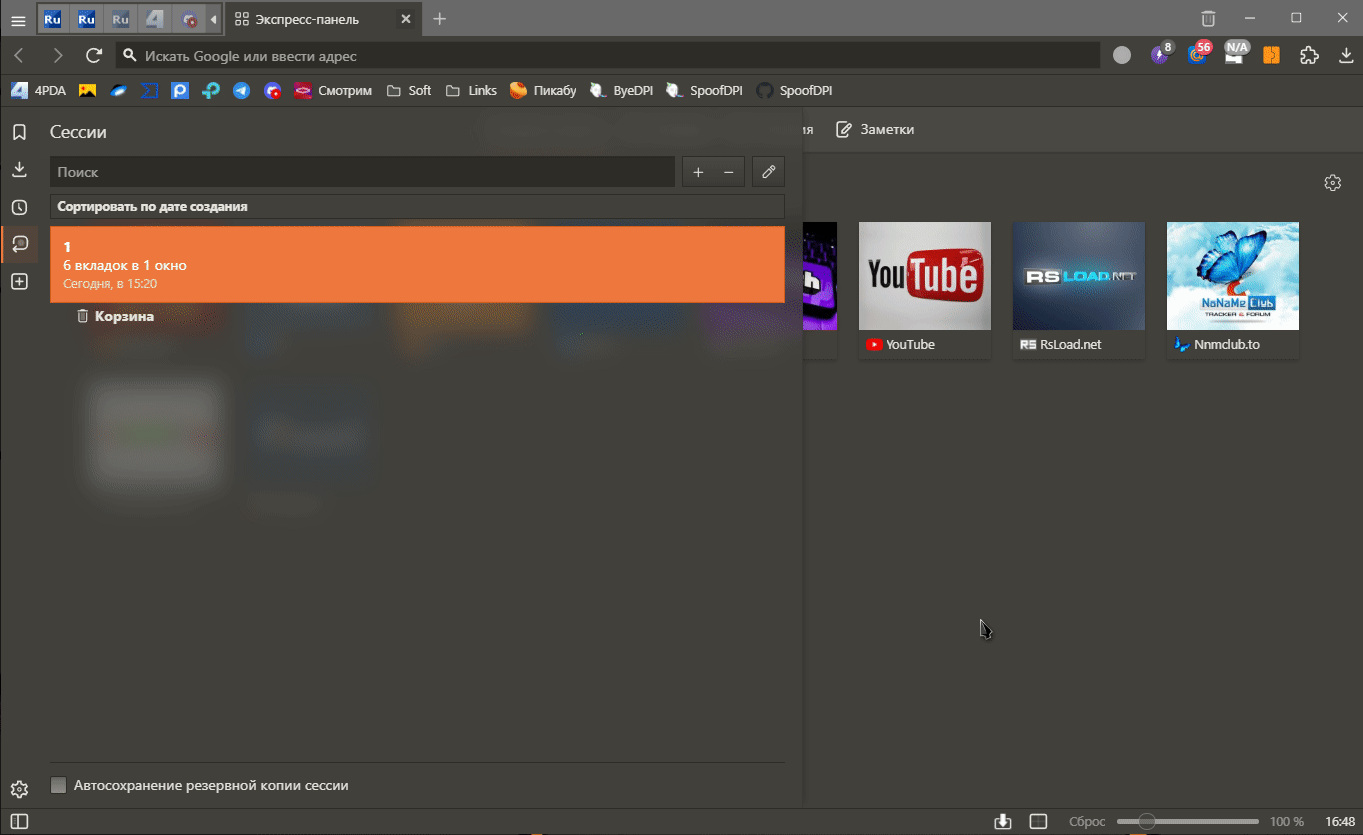Viewport: 1363px width, 835px height.
Task: Close the Экспресс-панель tab
Action: pyautogui.click(x=404, y=19)
